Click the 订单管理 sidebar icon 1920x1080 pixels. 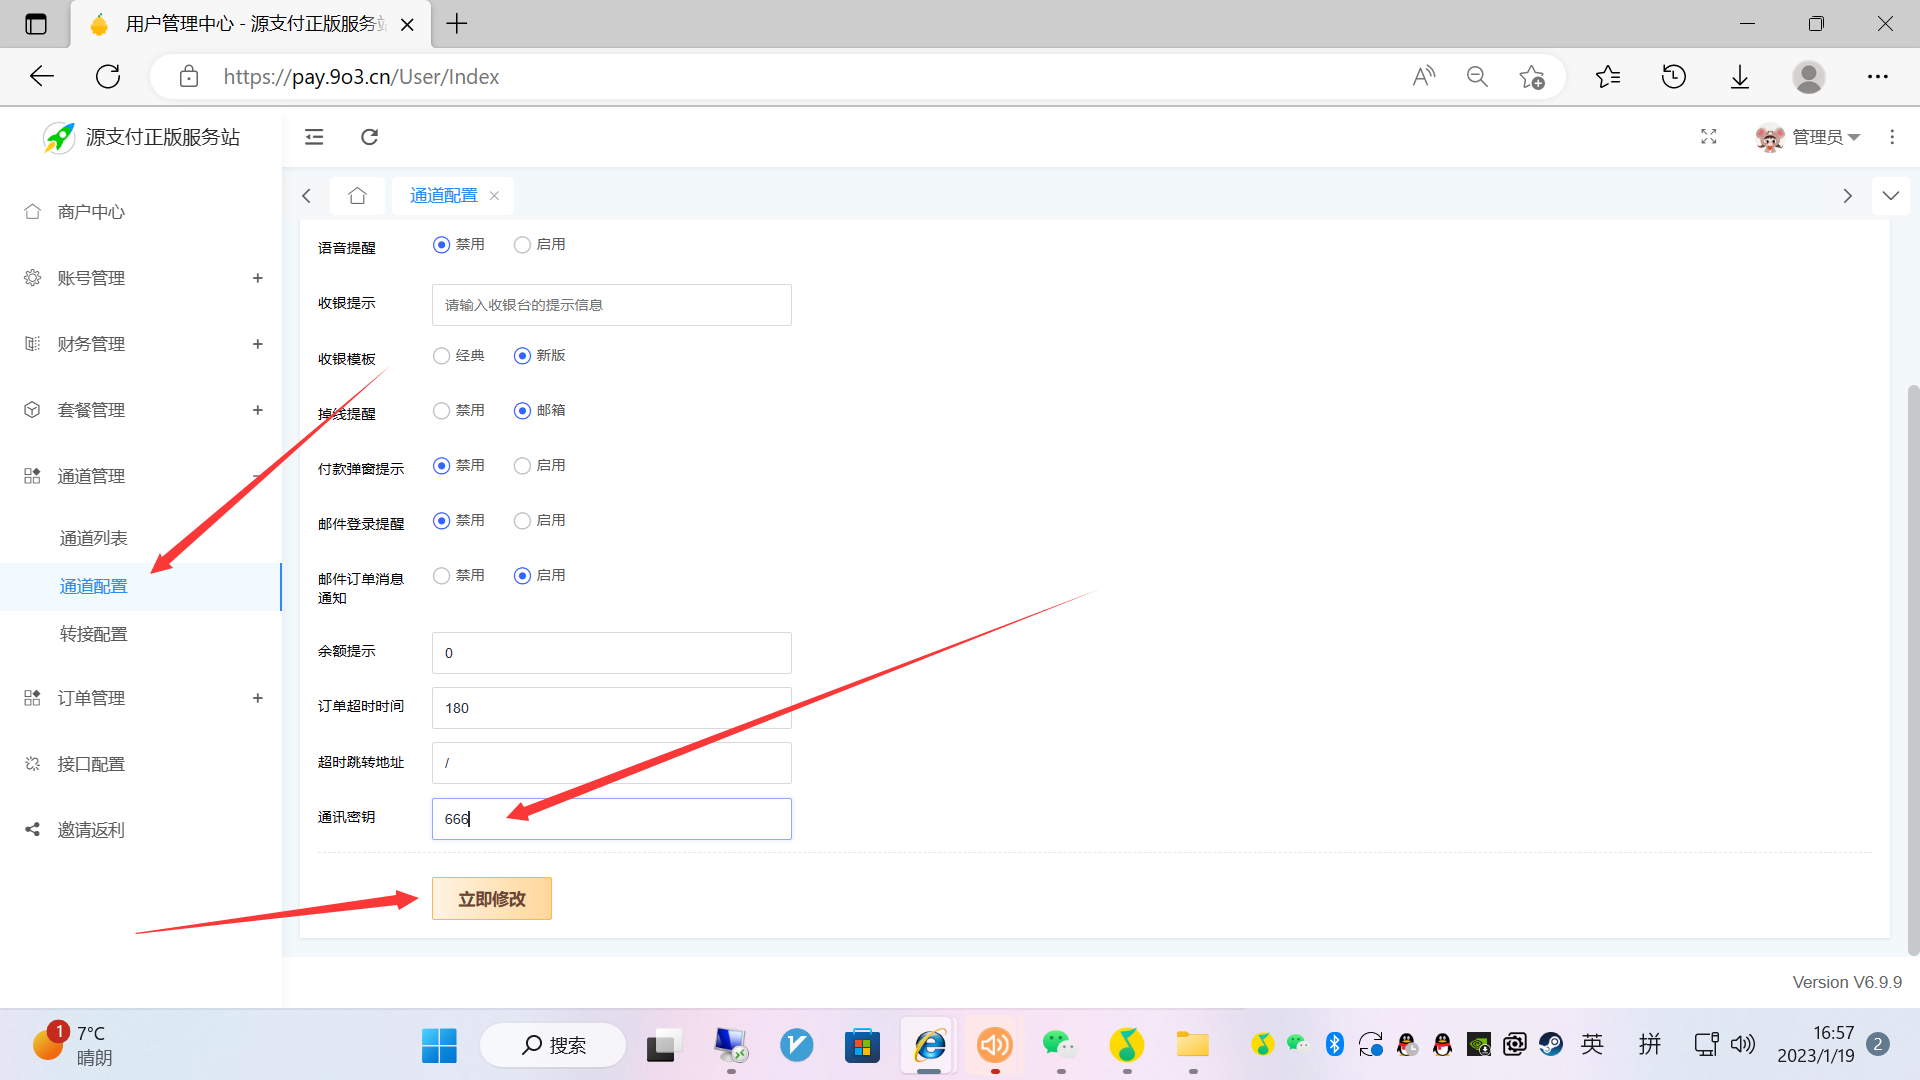point(32,698)
